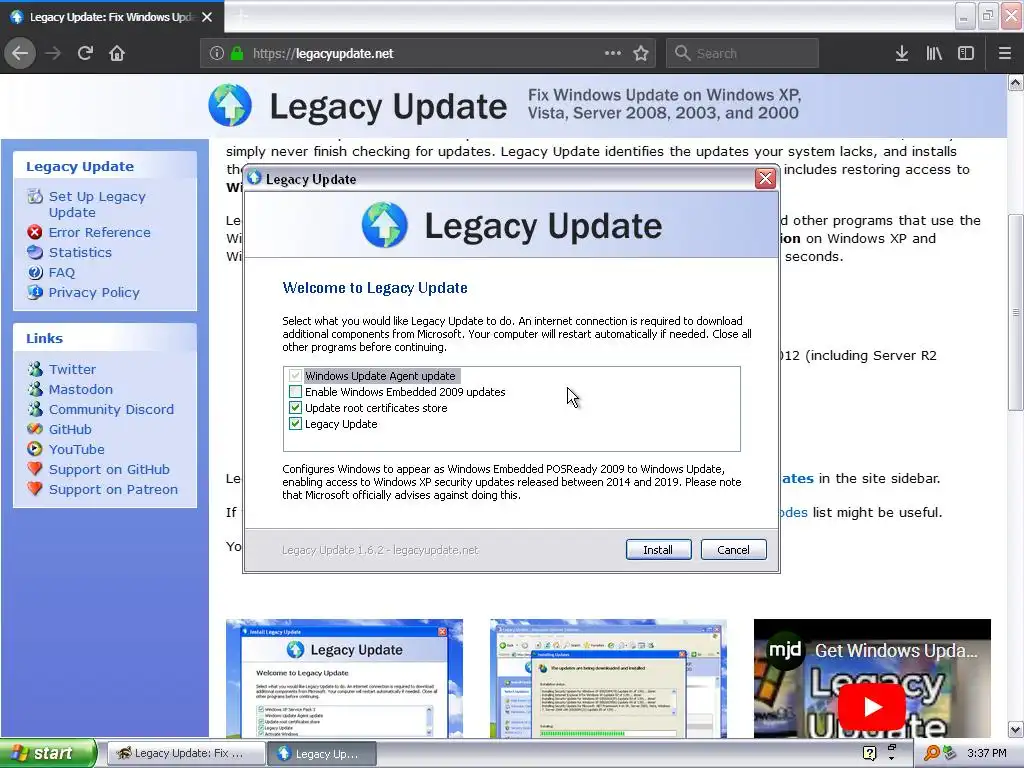The height and width of the screenshot is (768, 1024).
Task: Click the Legacy Update globe logo on webpage header
Action: (x=230, y=105)
